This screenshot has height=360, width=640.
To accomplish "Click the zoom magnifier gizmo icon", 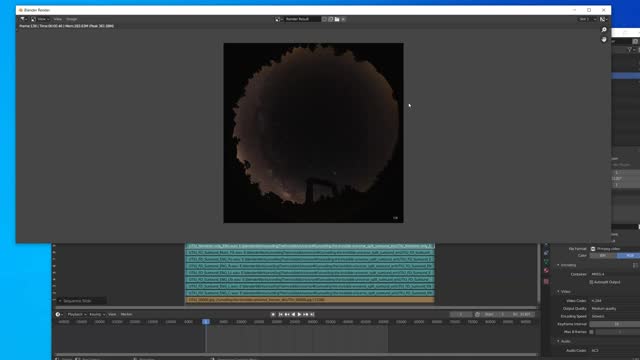I will [604, 30].
